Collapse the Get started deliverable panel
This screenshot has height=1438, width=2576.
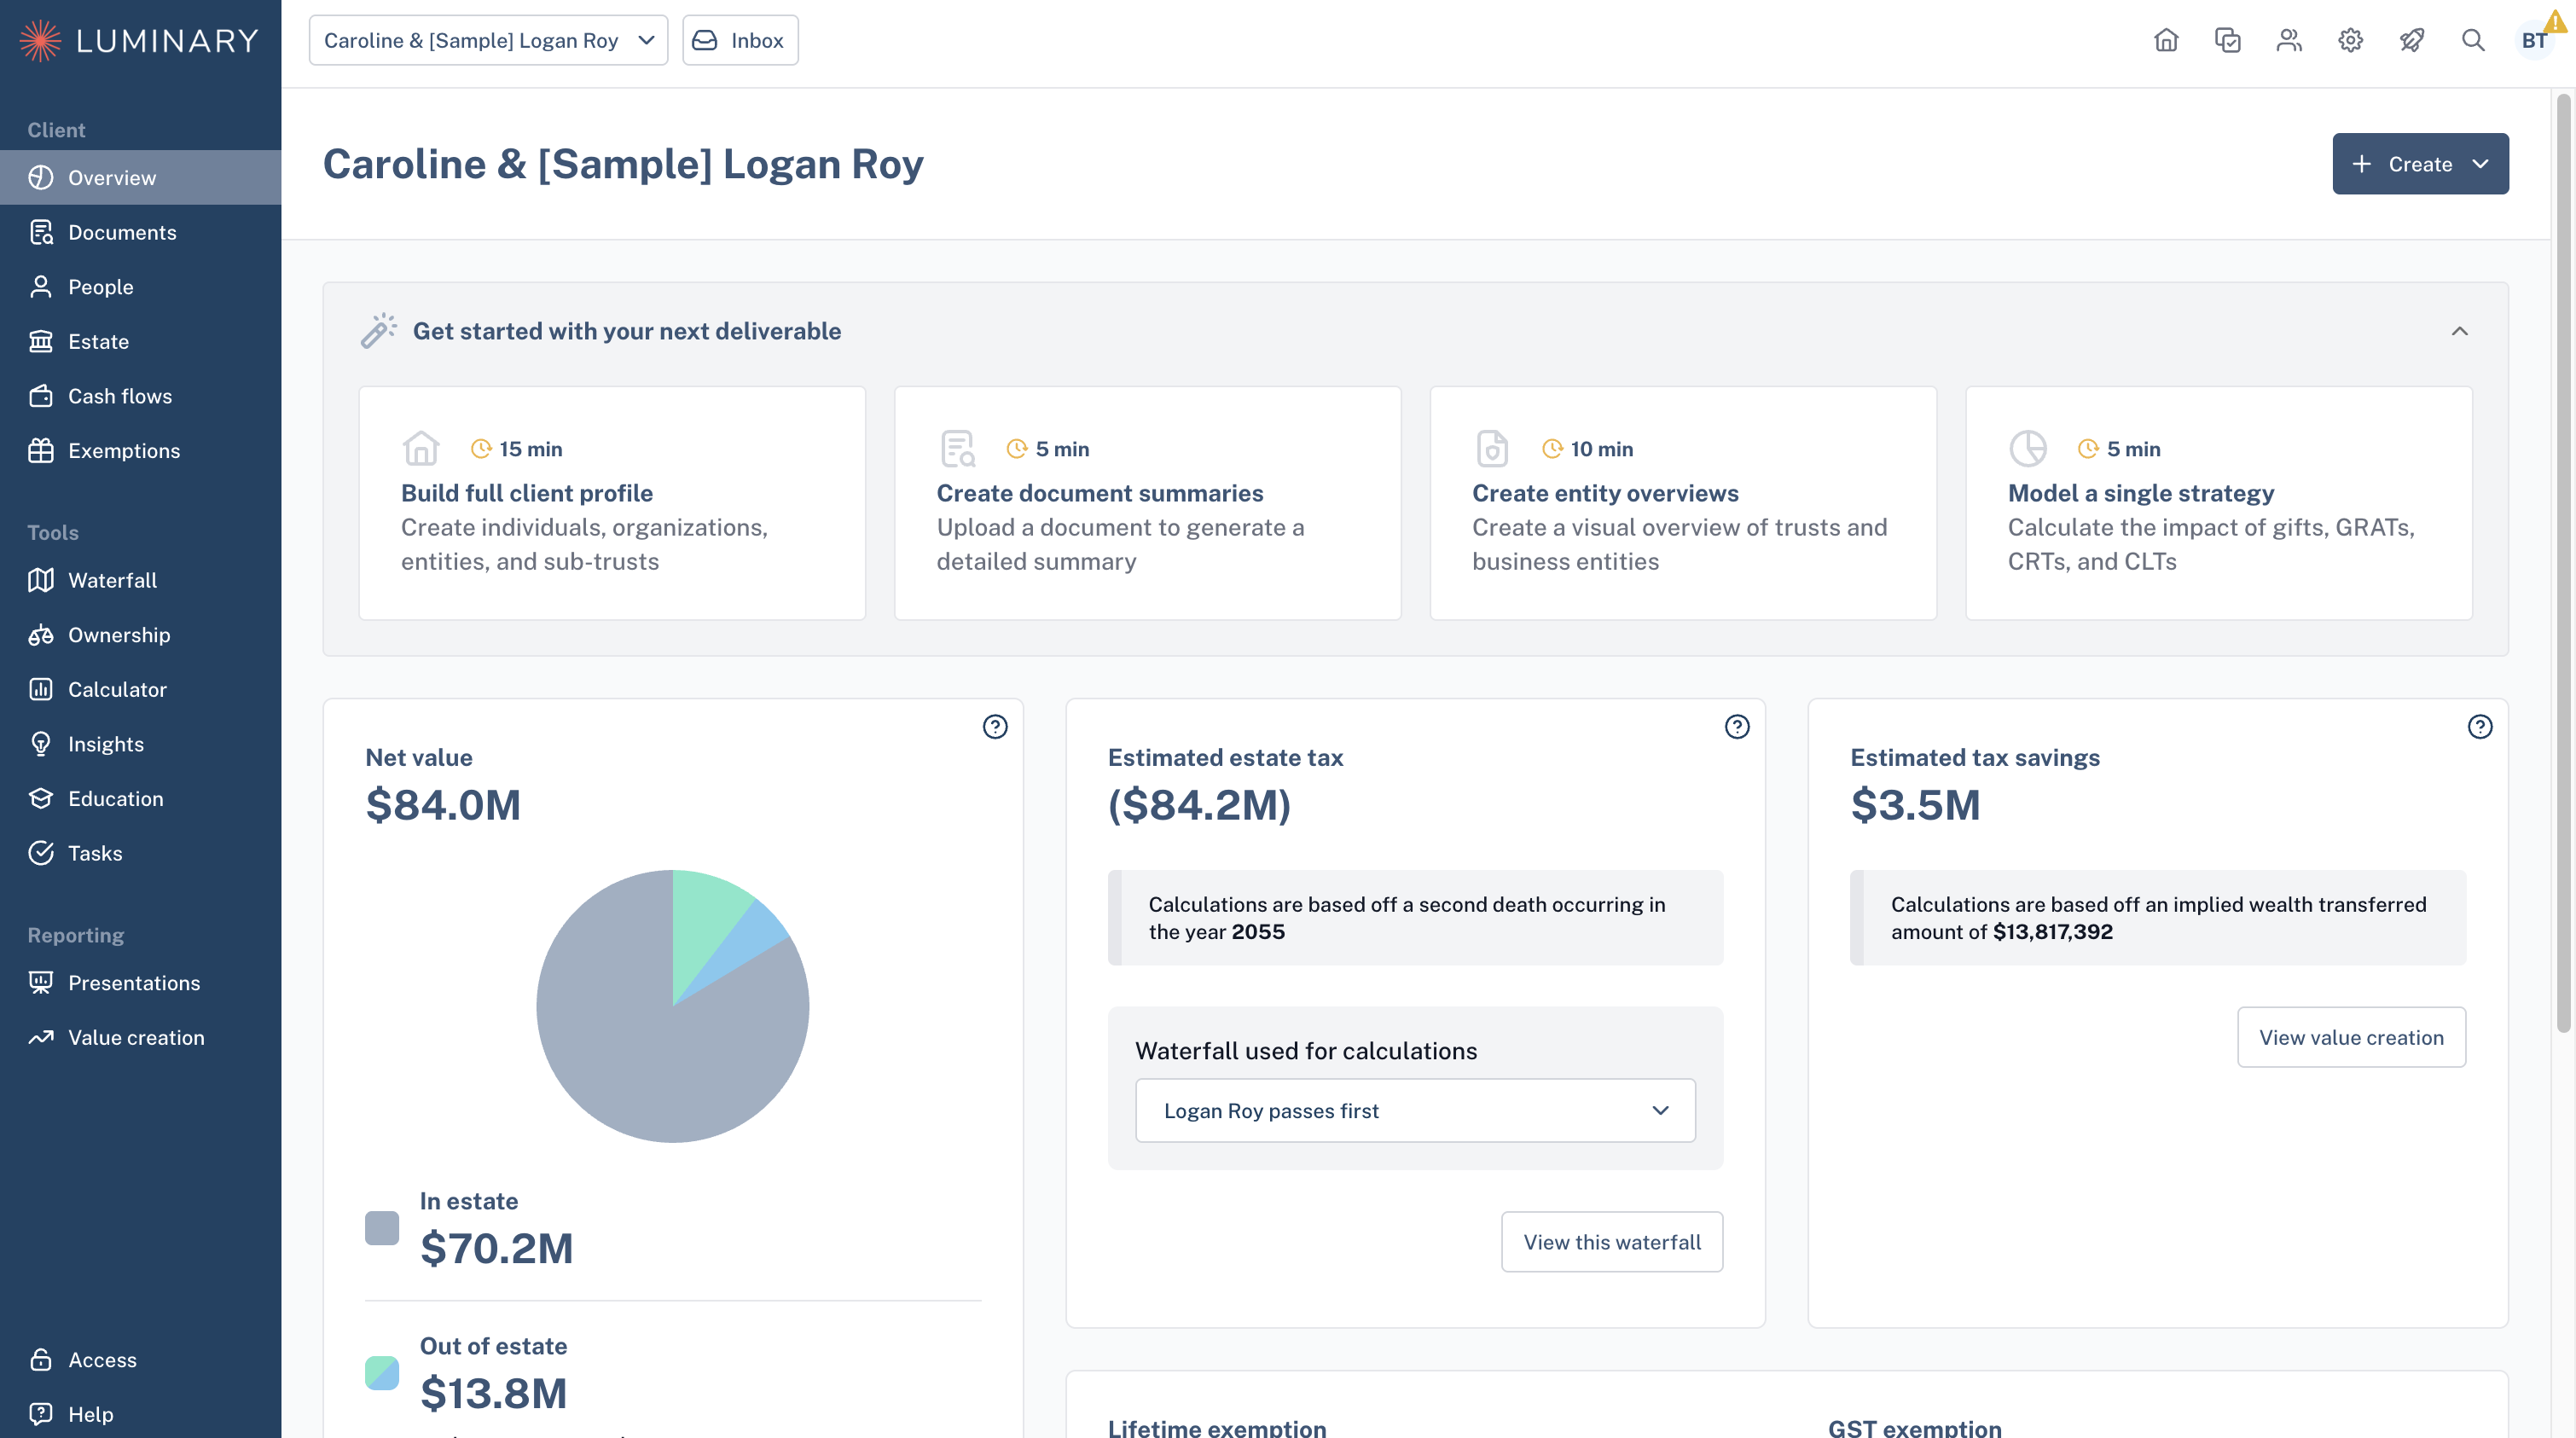pyautogui.click(x=2460, y=331)
